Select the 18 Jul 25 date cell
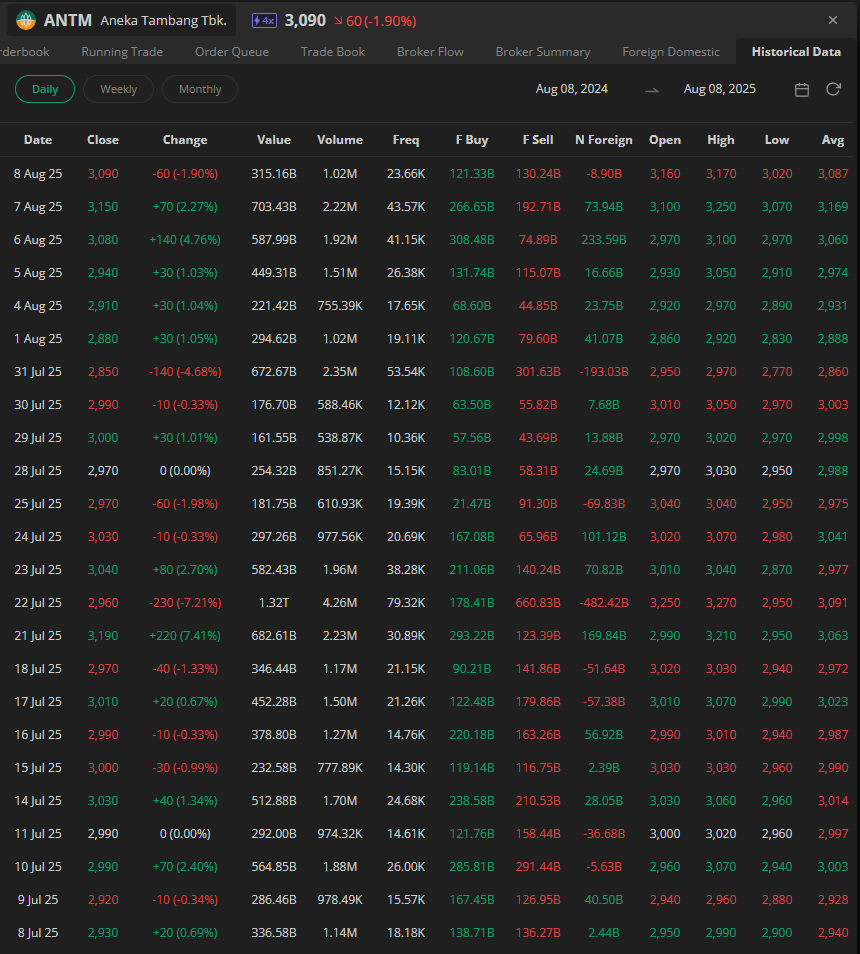The width and height of the screenshot is (860, 954). (x=38, y=669)
